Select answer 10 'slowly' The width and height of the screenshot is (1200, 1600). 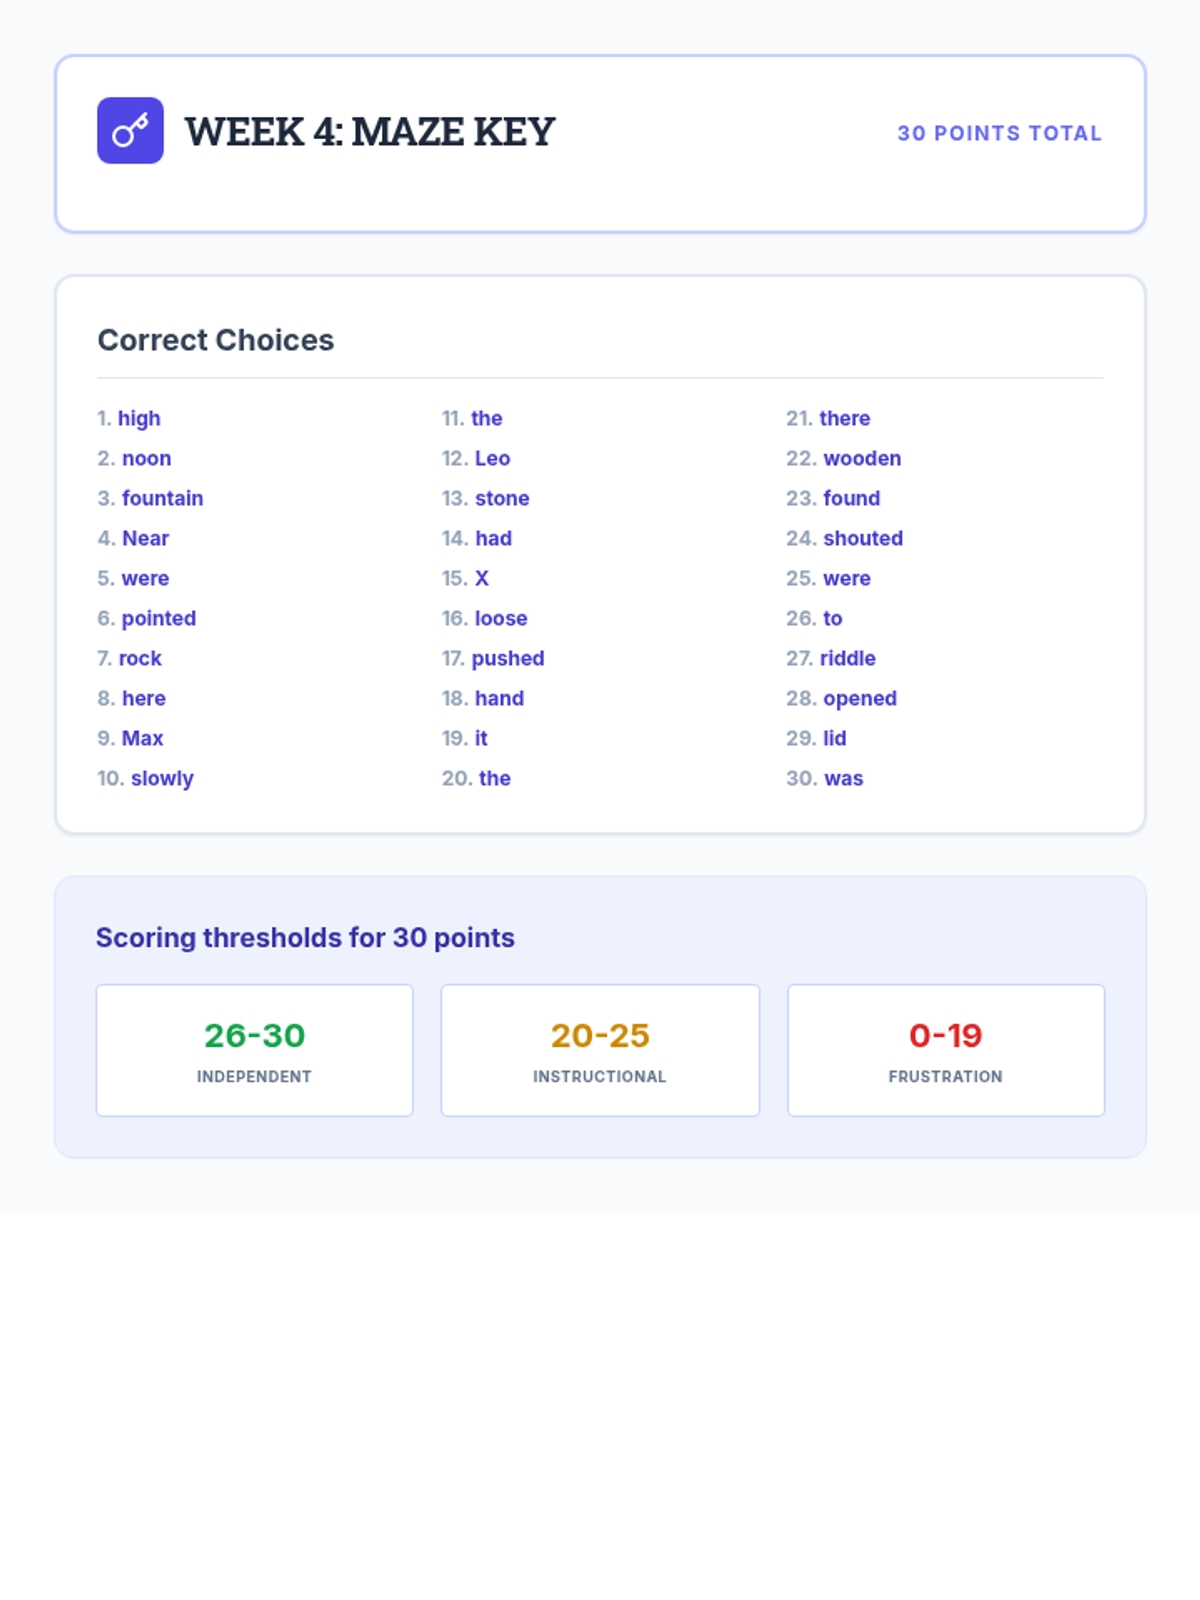tap(161, 778)
